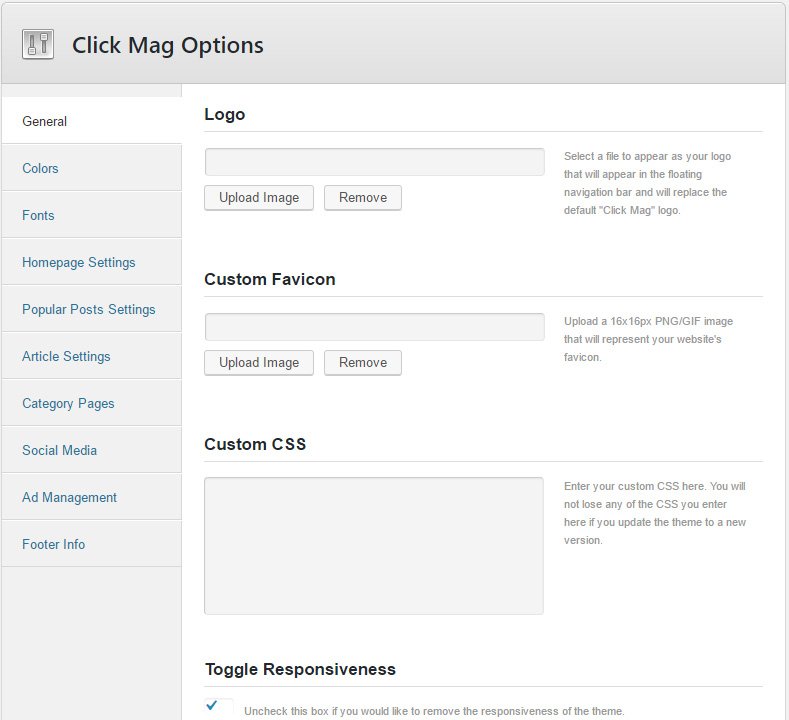The height and width of the screenshot is (720, 789).
Task: Click the Click Mag Options page title
Action: (168, 45)
